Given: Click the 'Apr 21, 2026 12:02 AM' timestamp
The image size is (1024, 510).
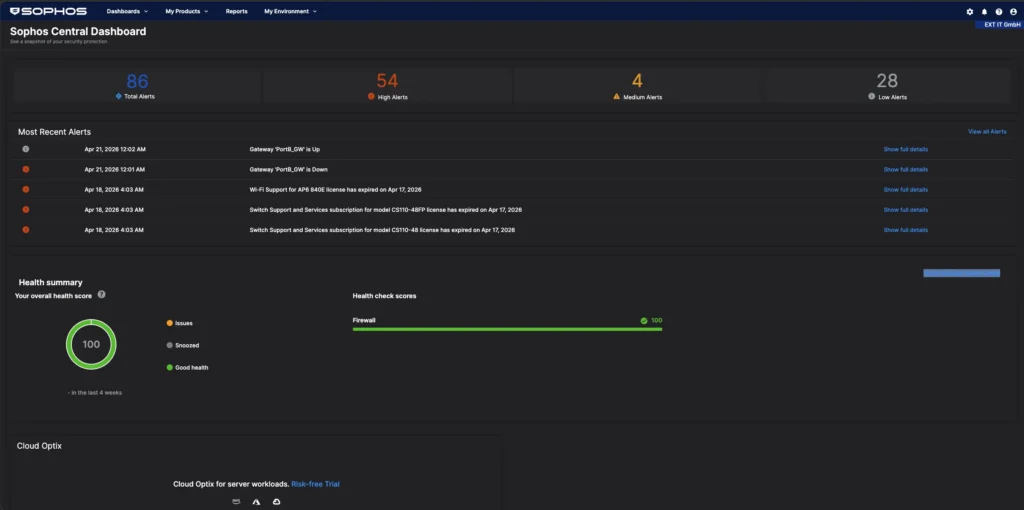Looking at the screenshot, I should click(115, 150).
